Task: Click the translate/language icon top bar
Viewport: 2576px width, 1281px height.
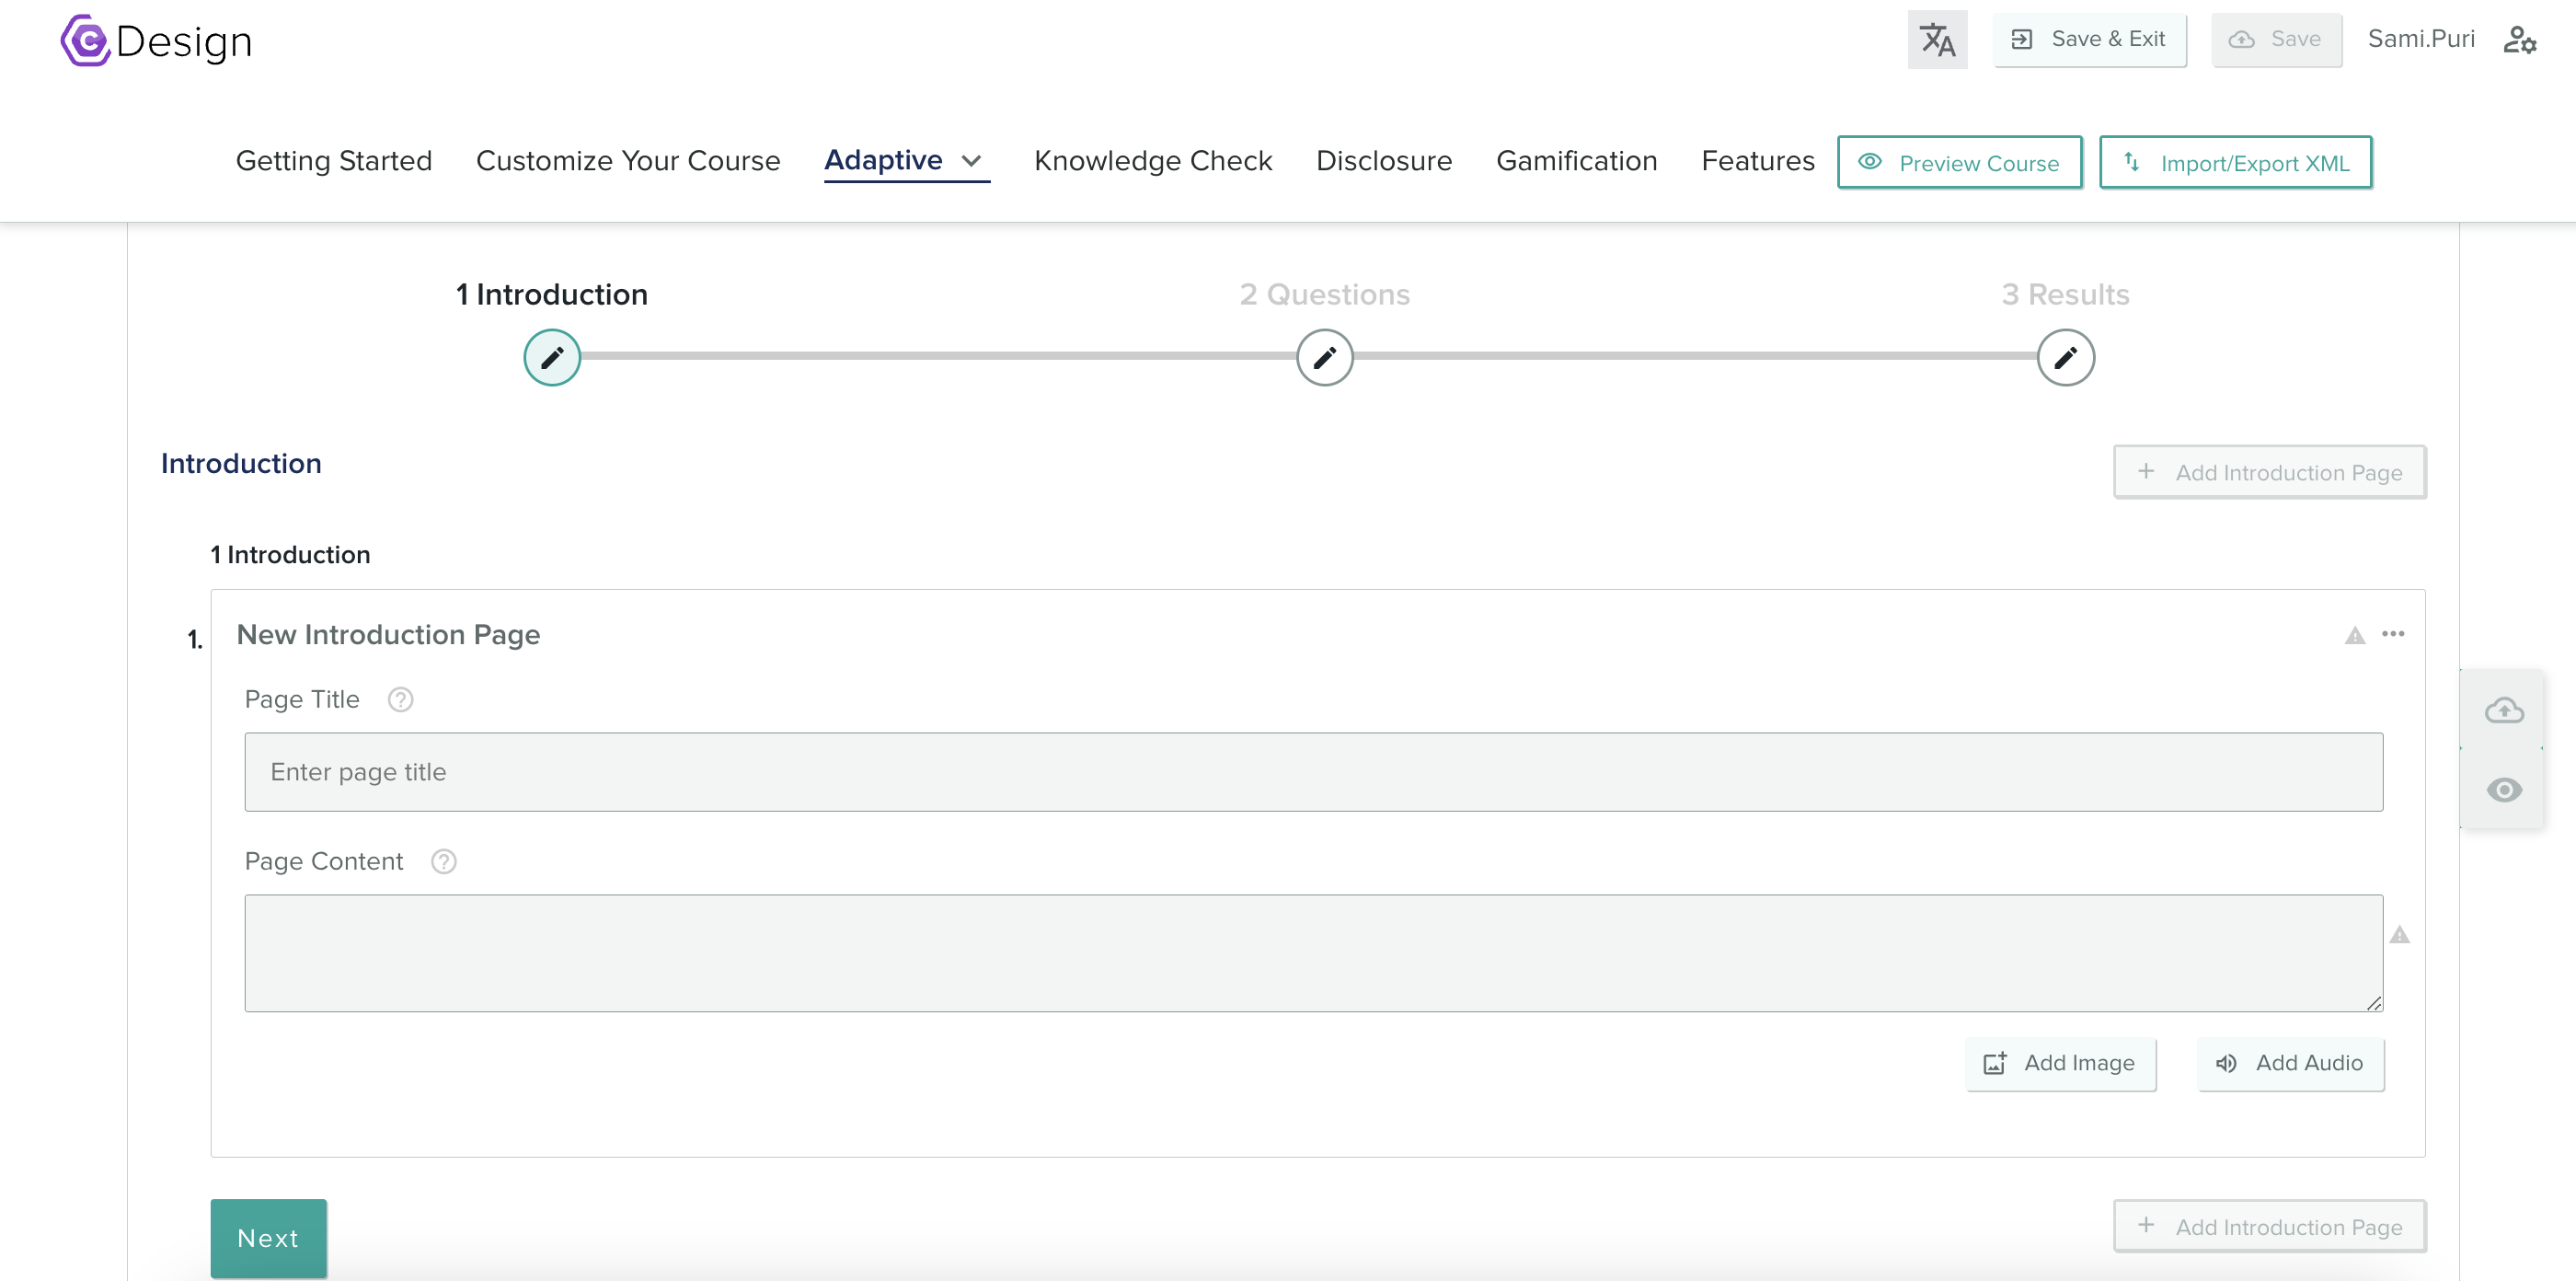Action: tap(1937, 40)
